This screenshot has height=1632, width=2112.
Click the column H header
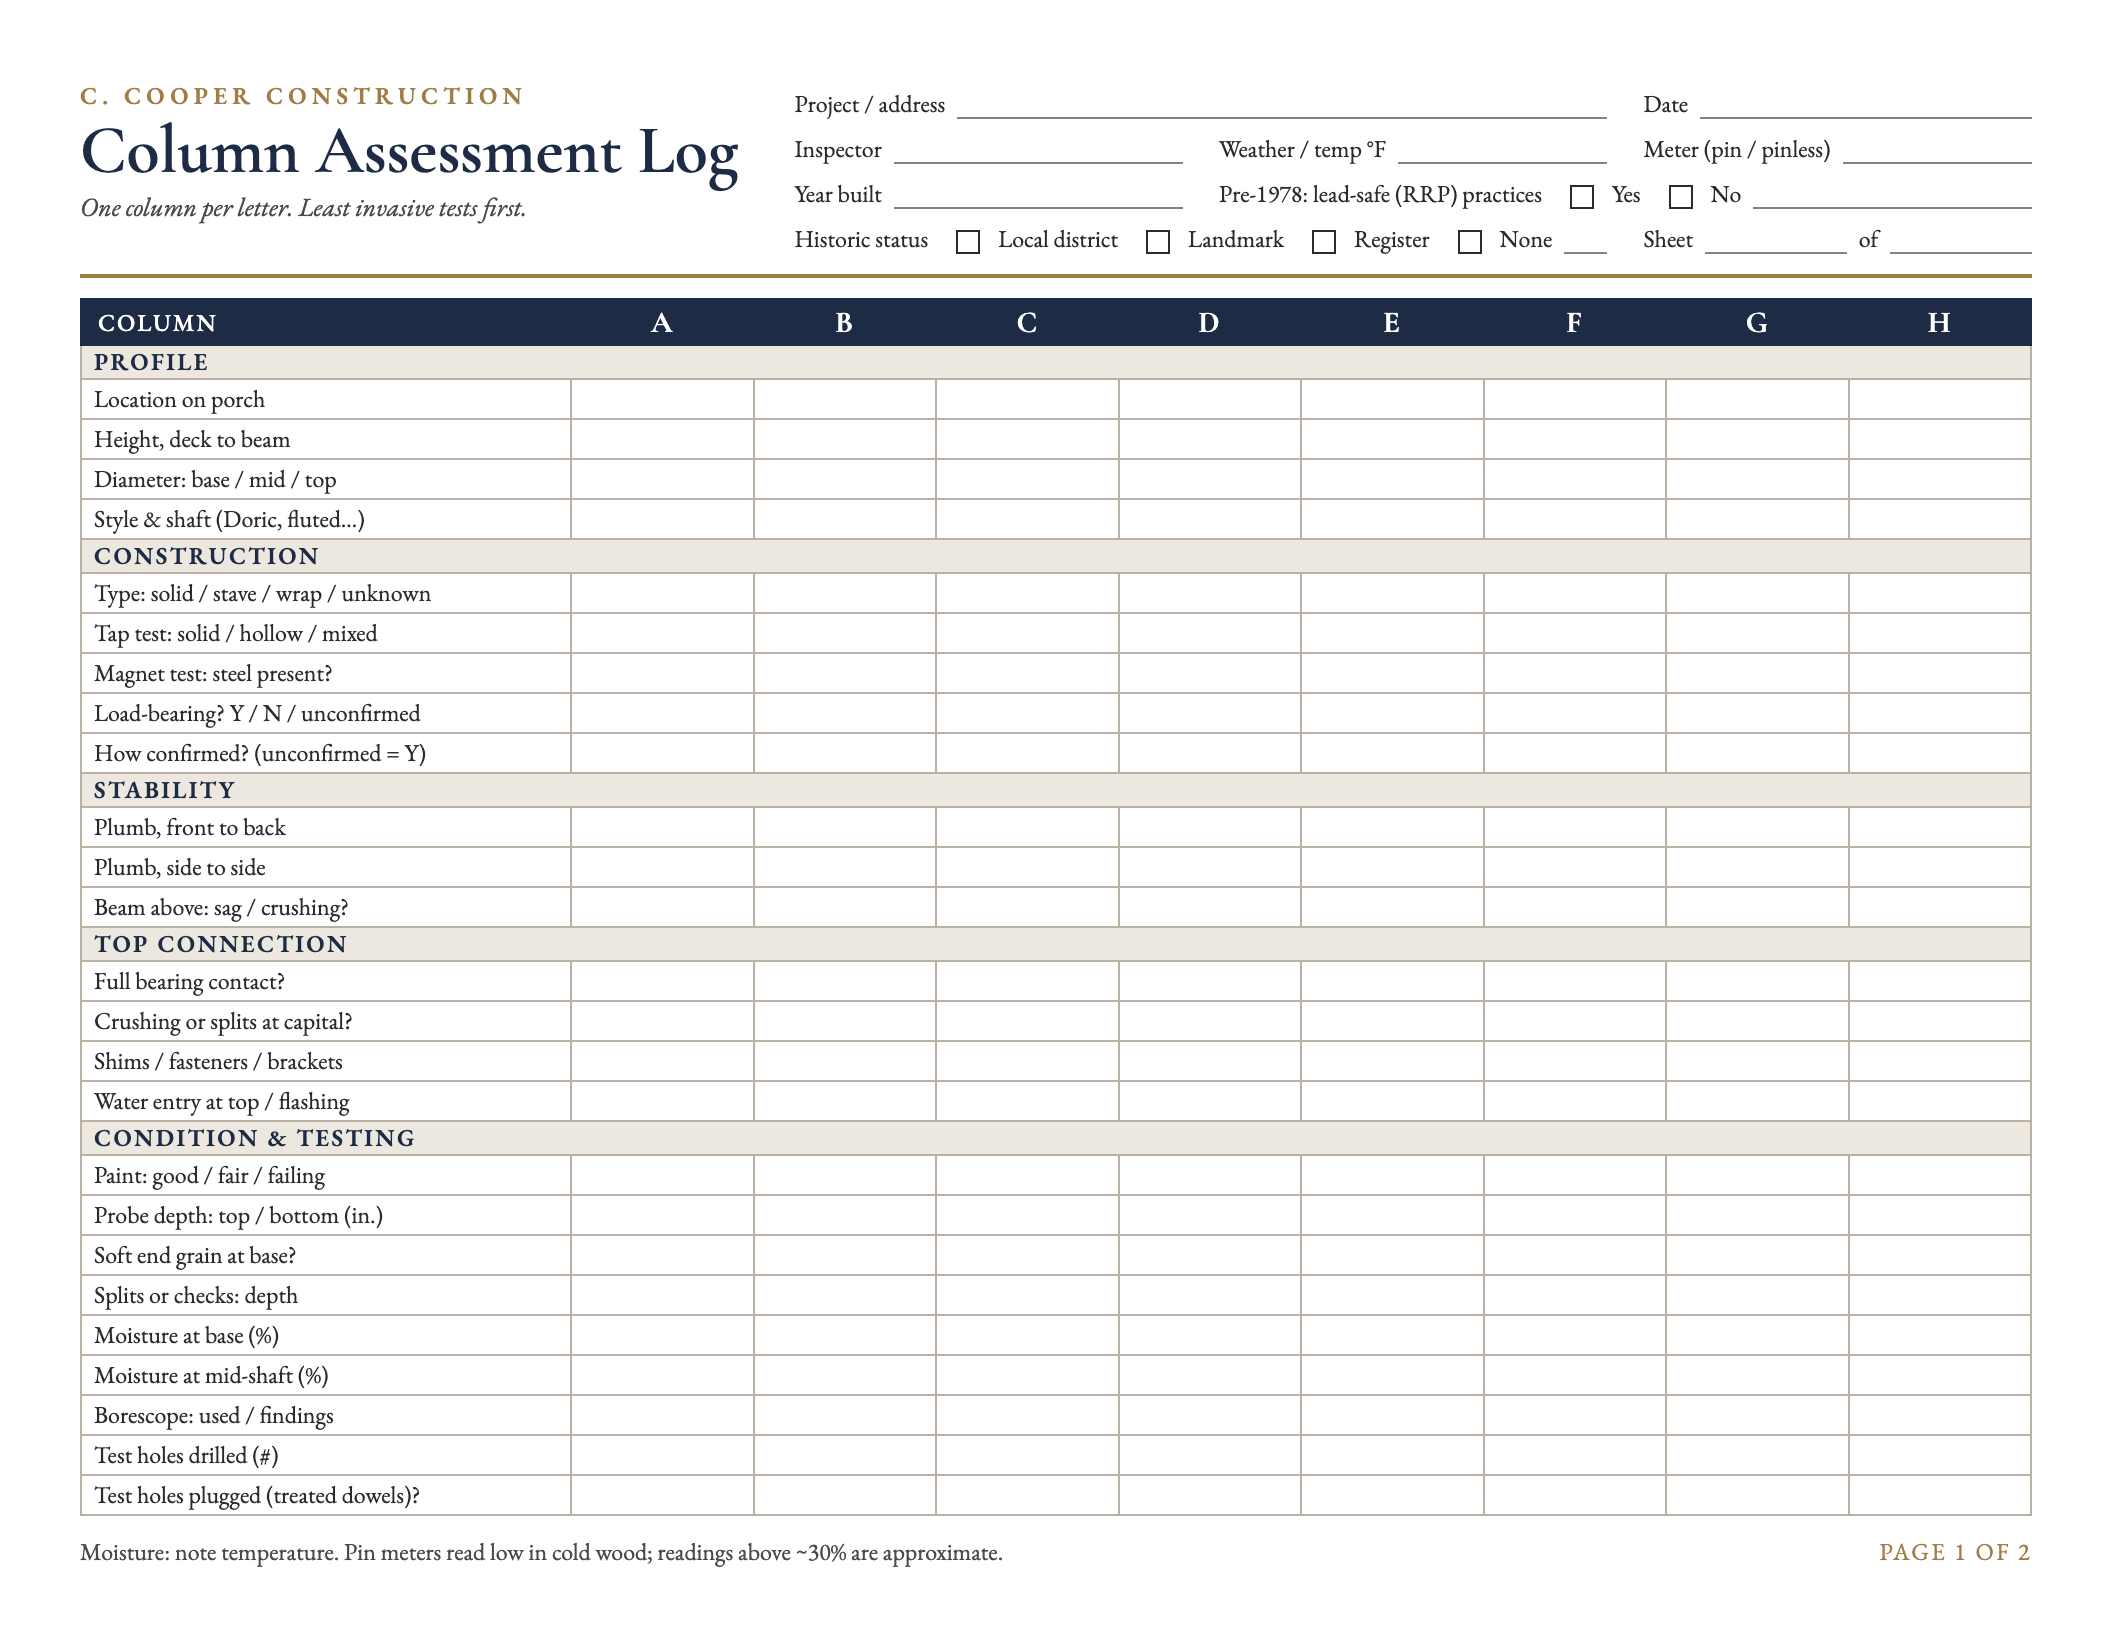point(1939,323)
